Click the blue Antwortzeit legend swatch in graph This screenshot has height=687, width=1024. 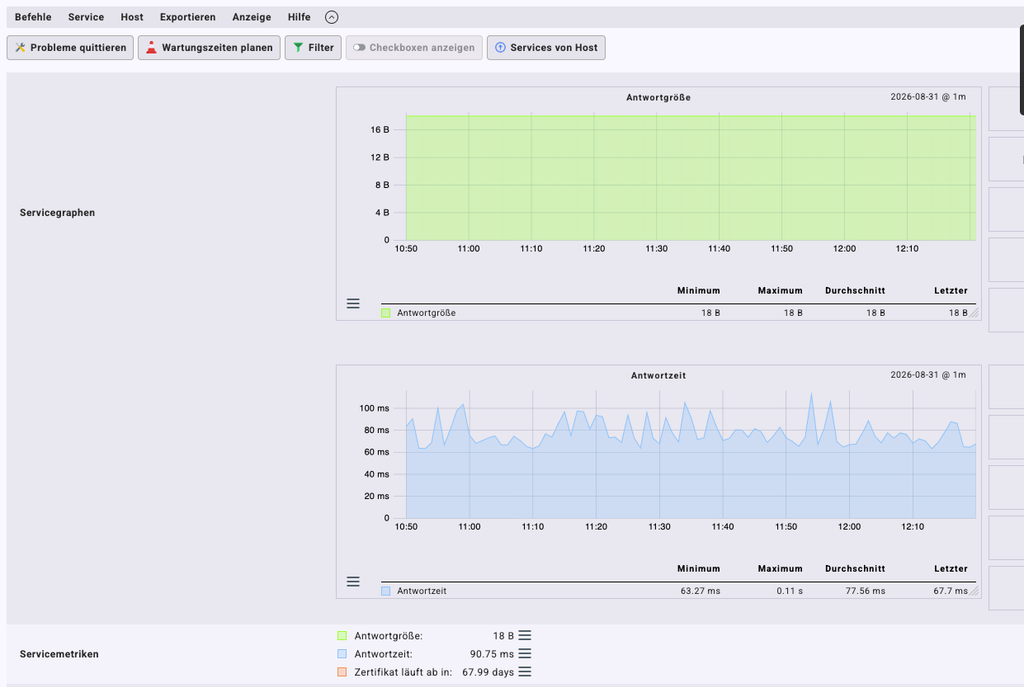[x=386, y=591]
